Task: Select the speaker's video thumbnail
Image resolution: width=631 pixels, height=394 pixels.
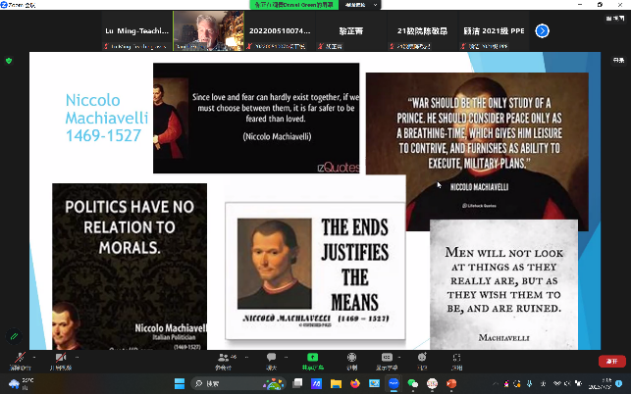Action: (x=208, y=31)
